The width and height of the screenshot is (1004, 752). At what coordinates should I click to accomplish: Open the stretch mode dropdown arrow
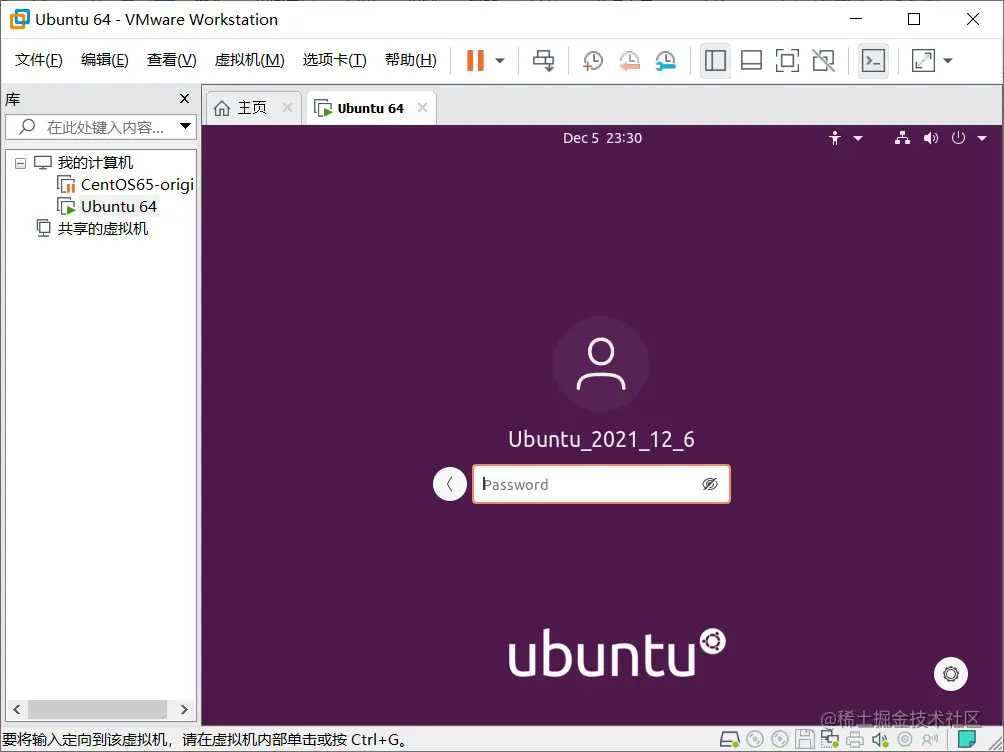click(x=948, y=61)
